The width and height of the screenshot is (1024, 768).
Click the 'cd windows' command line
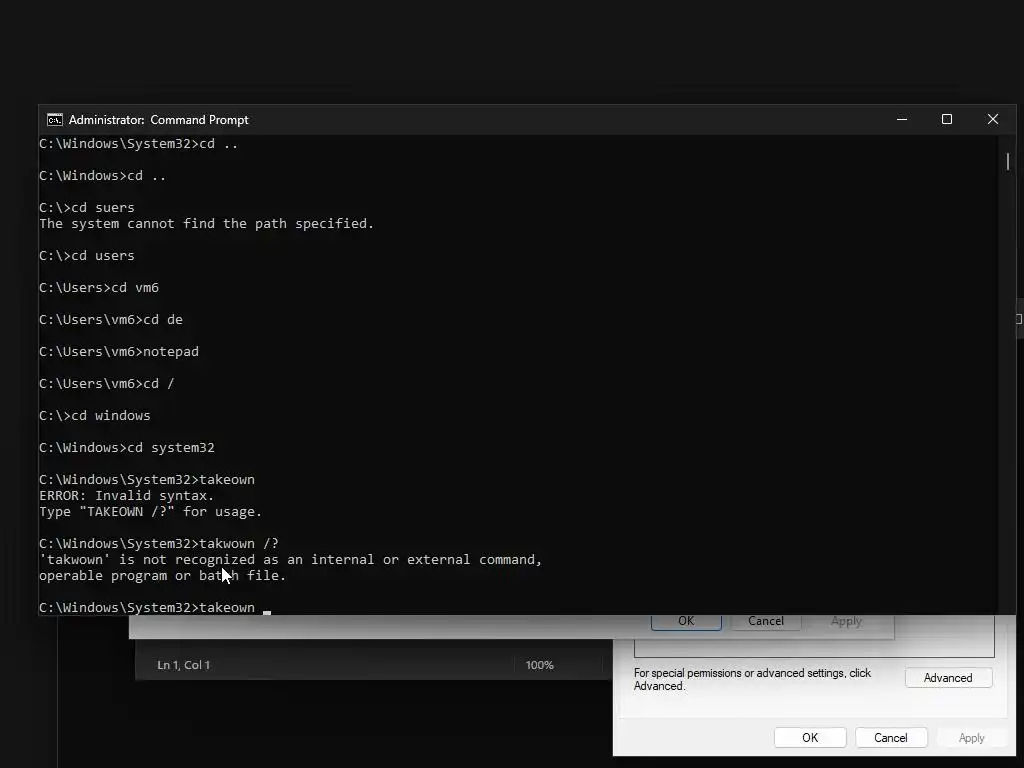(95, 415)
